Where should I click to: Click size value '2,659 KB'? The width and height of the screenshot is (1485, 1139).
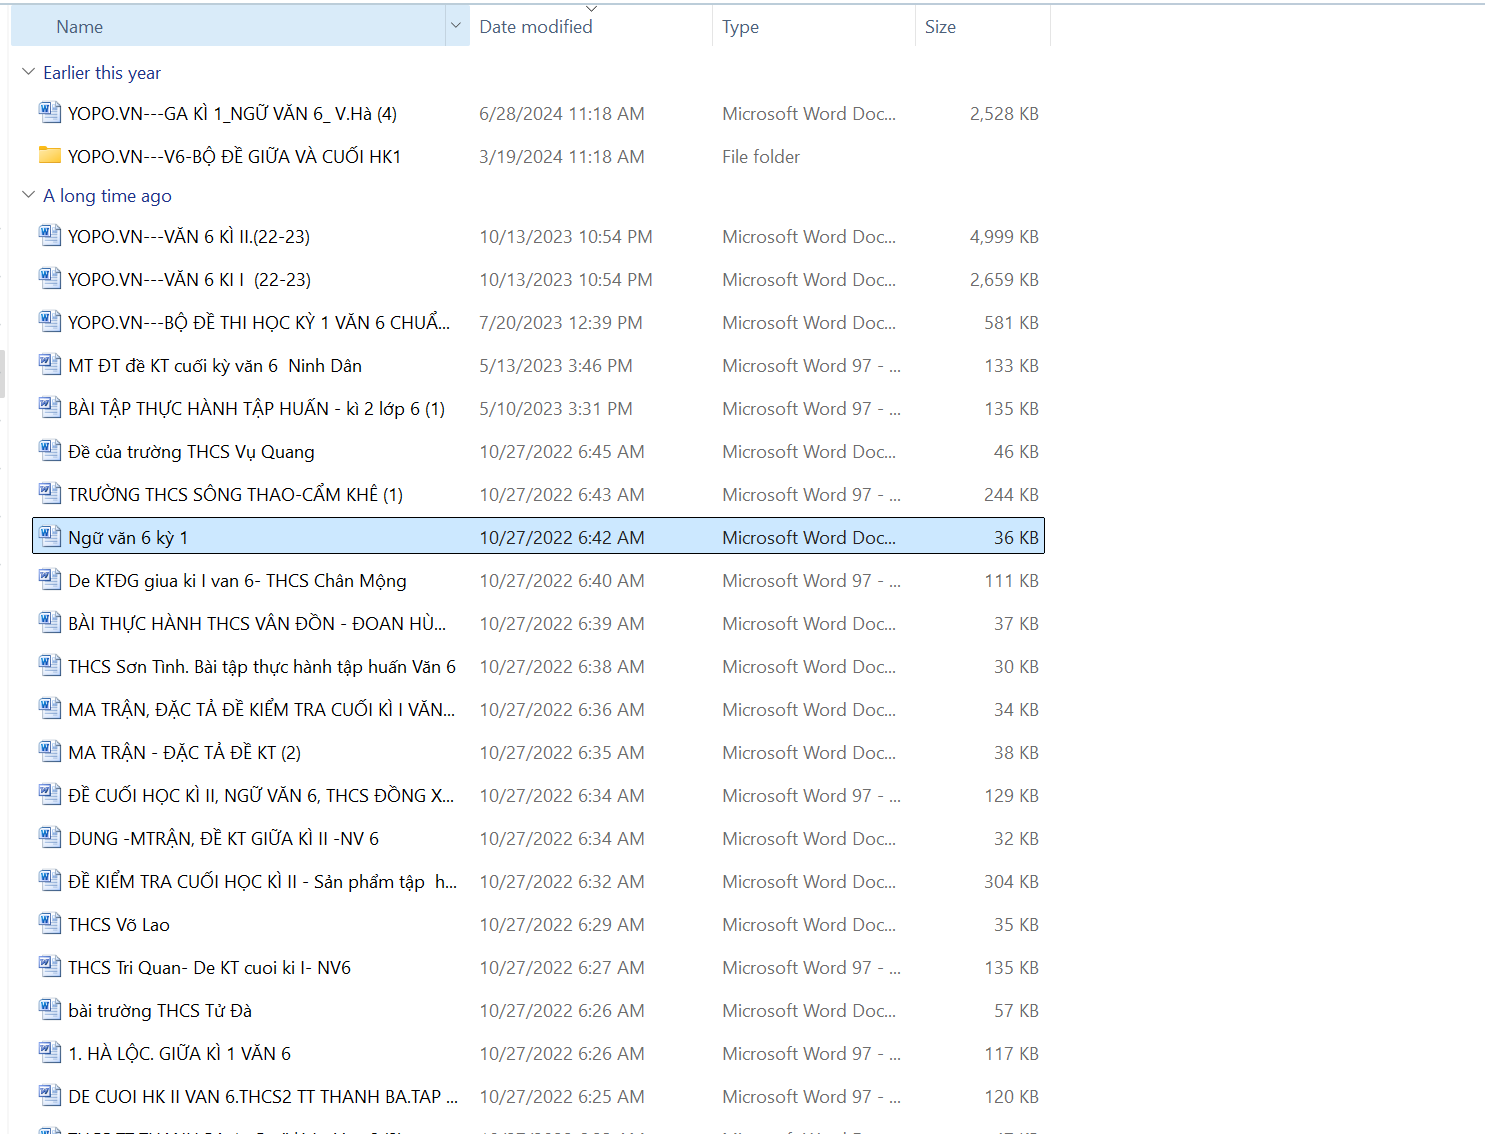tap(1004, 280)
